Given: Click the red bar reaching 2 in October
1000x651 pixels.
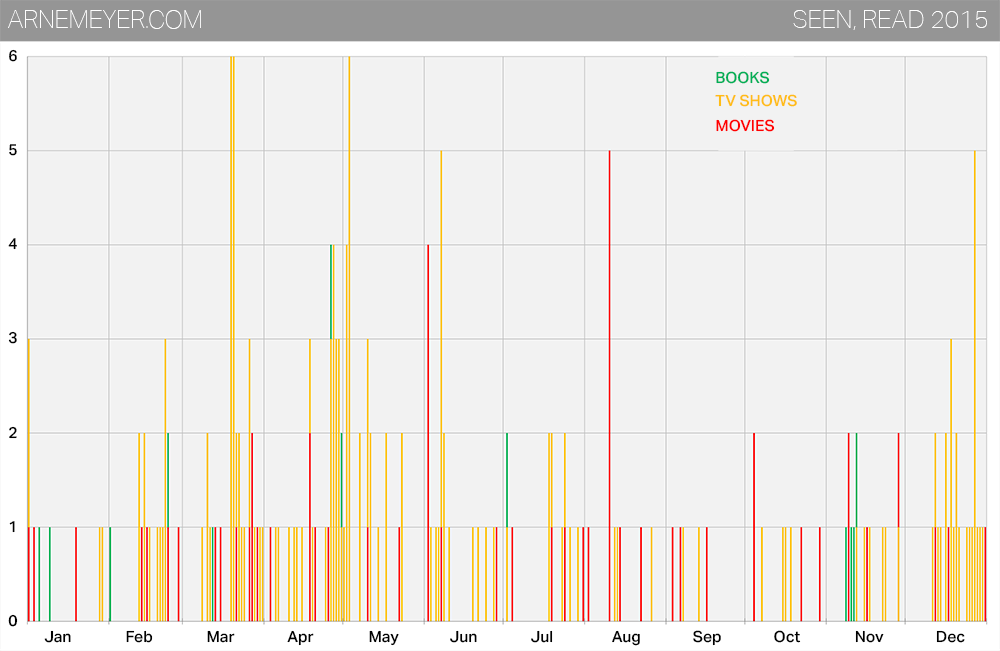Looking at the screenshot, I should pyautogui.click(x=754, y=527).
